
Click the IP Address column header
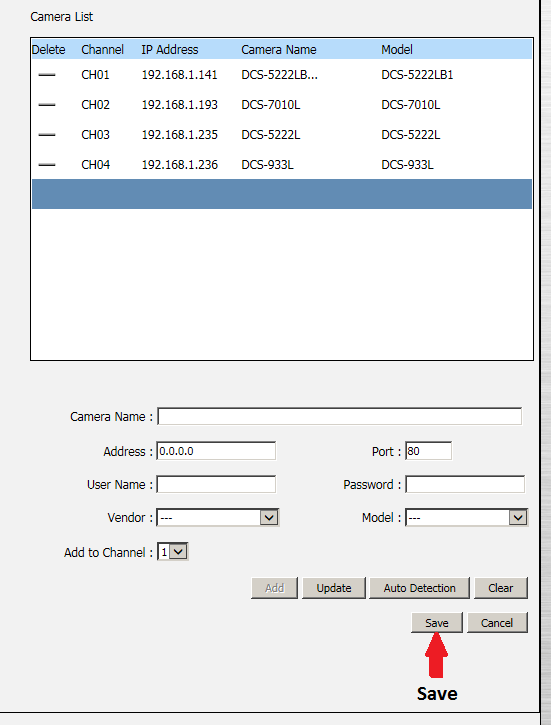170,49
